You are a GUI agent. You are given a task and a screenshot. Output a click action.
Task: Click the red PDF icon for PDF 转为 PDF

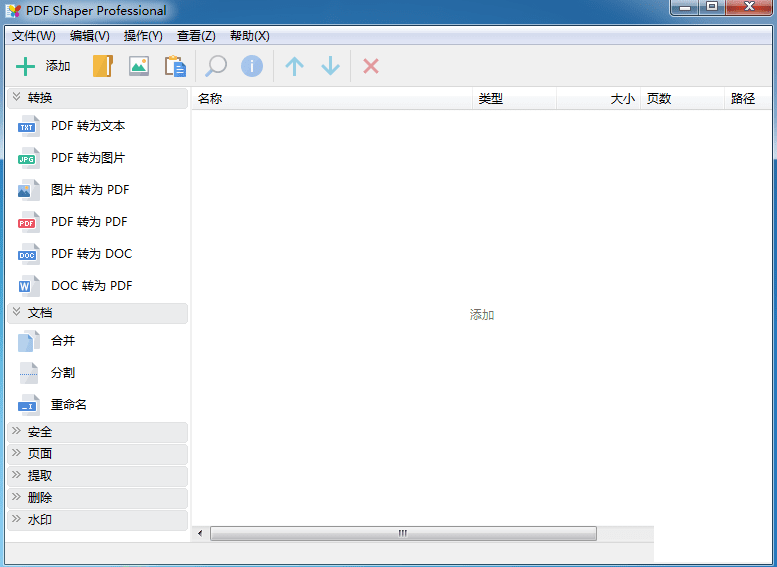(x=29, y=222)
